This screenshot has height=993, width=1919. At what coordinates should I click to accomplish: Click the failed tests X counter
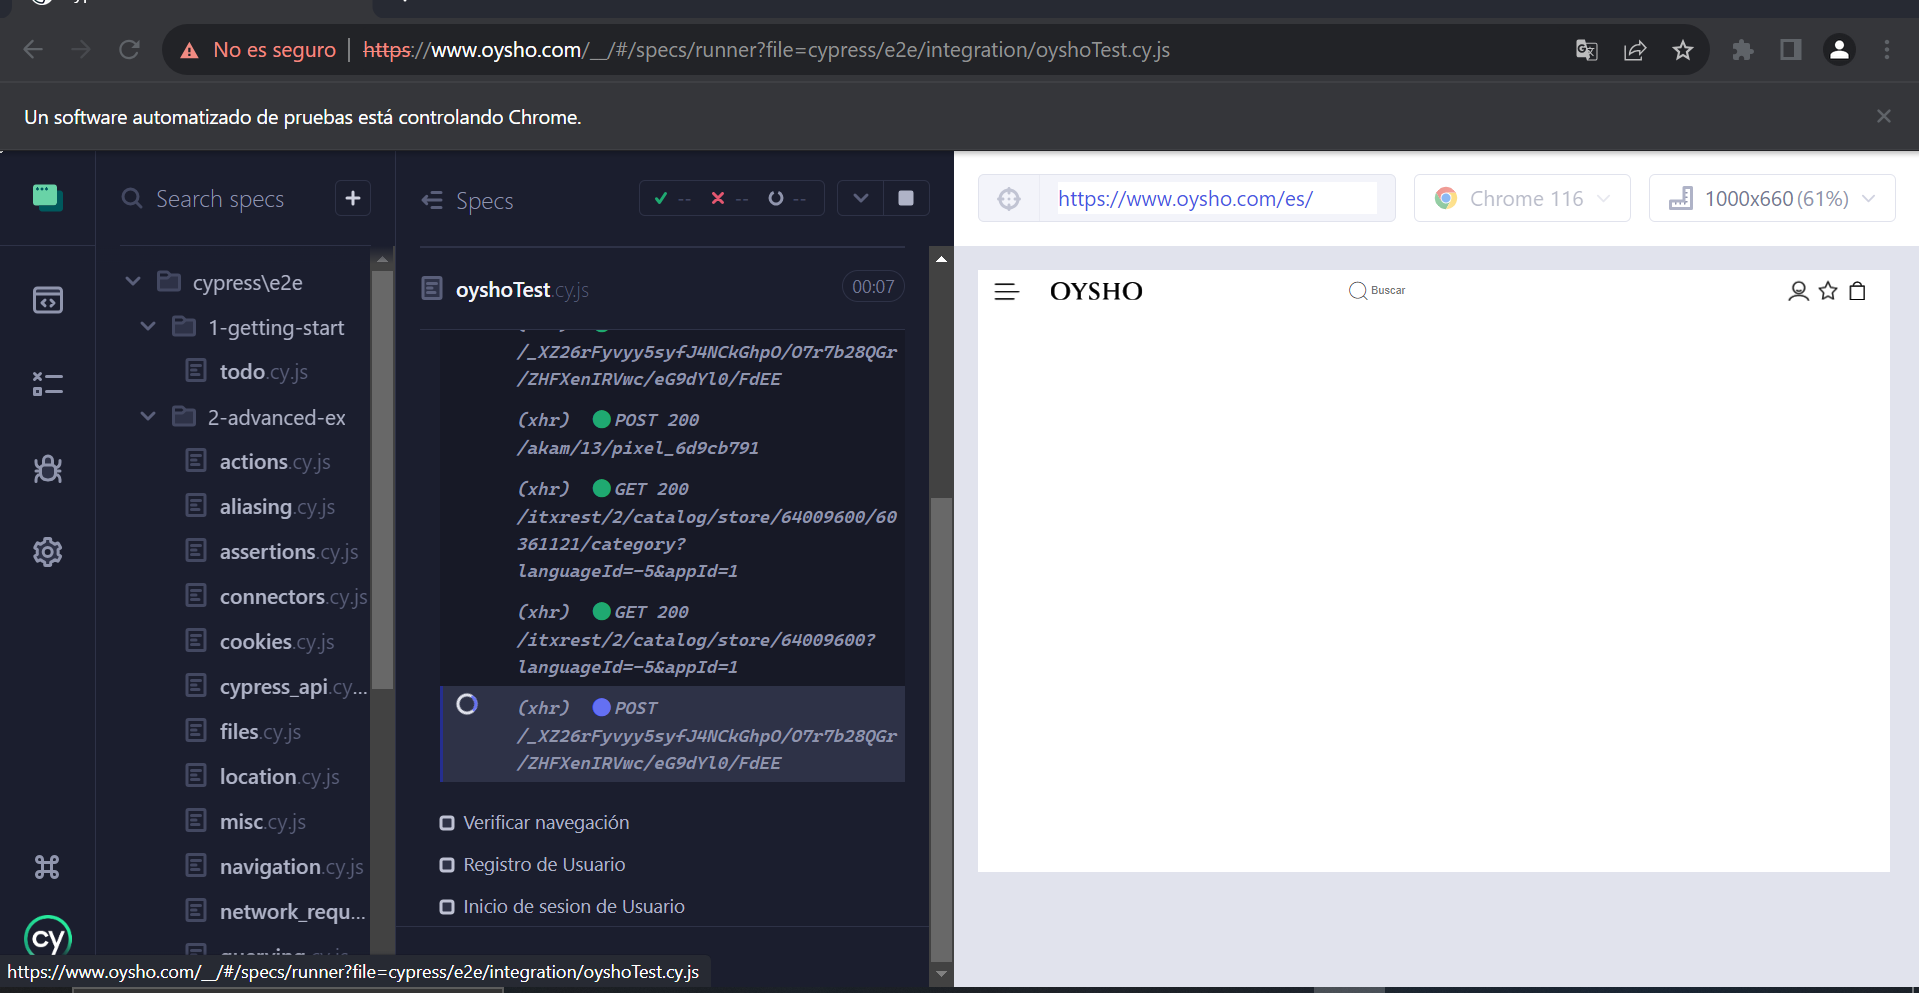point(729,198)
